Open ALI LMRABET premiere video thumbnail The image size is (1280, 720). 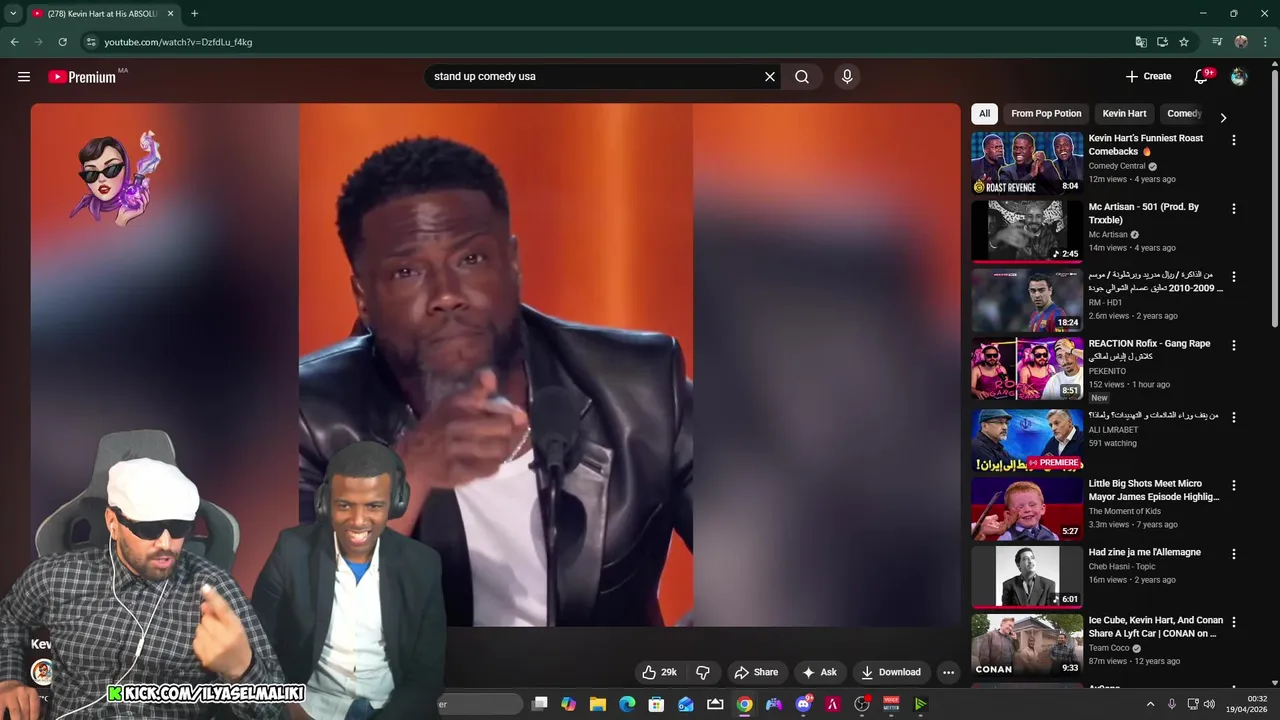(x=1027, y=440)
